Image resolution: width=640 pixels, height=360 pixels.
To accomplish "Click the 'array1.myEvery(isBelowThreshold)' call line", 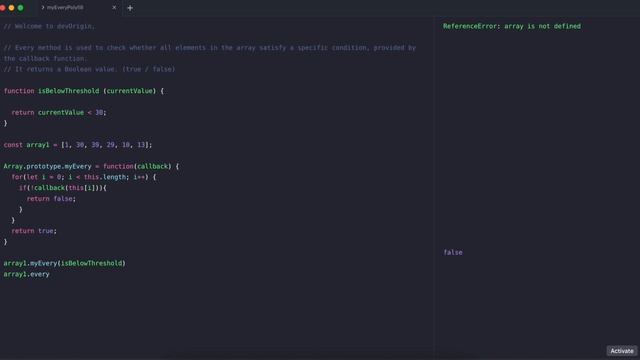I will 64,263.
